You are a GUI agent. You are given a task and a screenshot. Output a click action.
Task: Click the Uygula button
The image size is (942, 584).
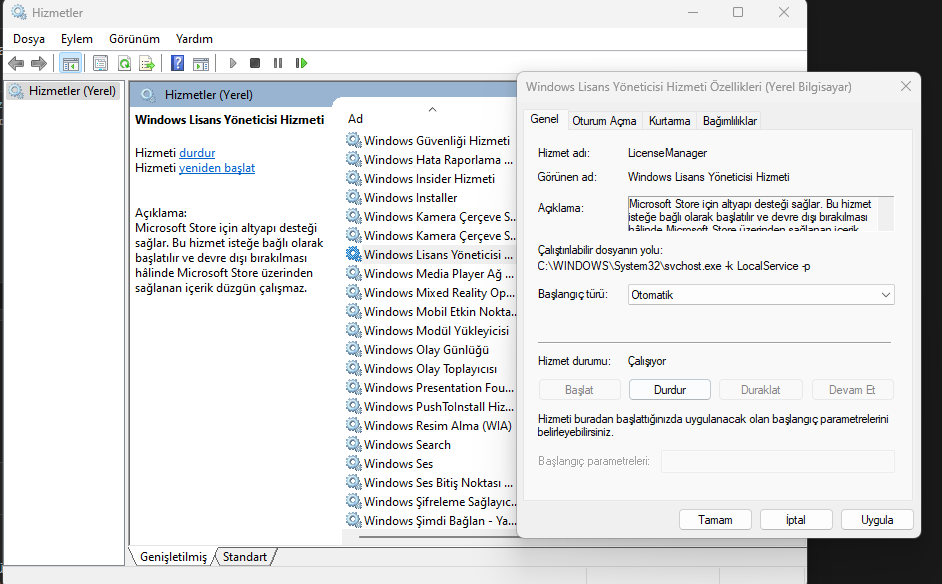[x=877, y=520]
